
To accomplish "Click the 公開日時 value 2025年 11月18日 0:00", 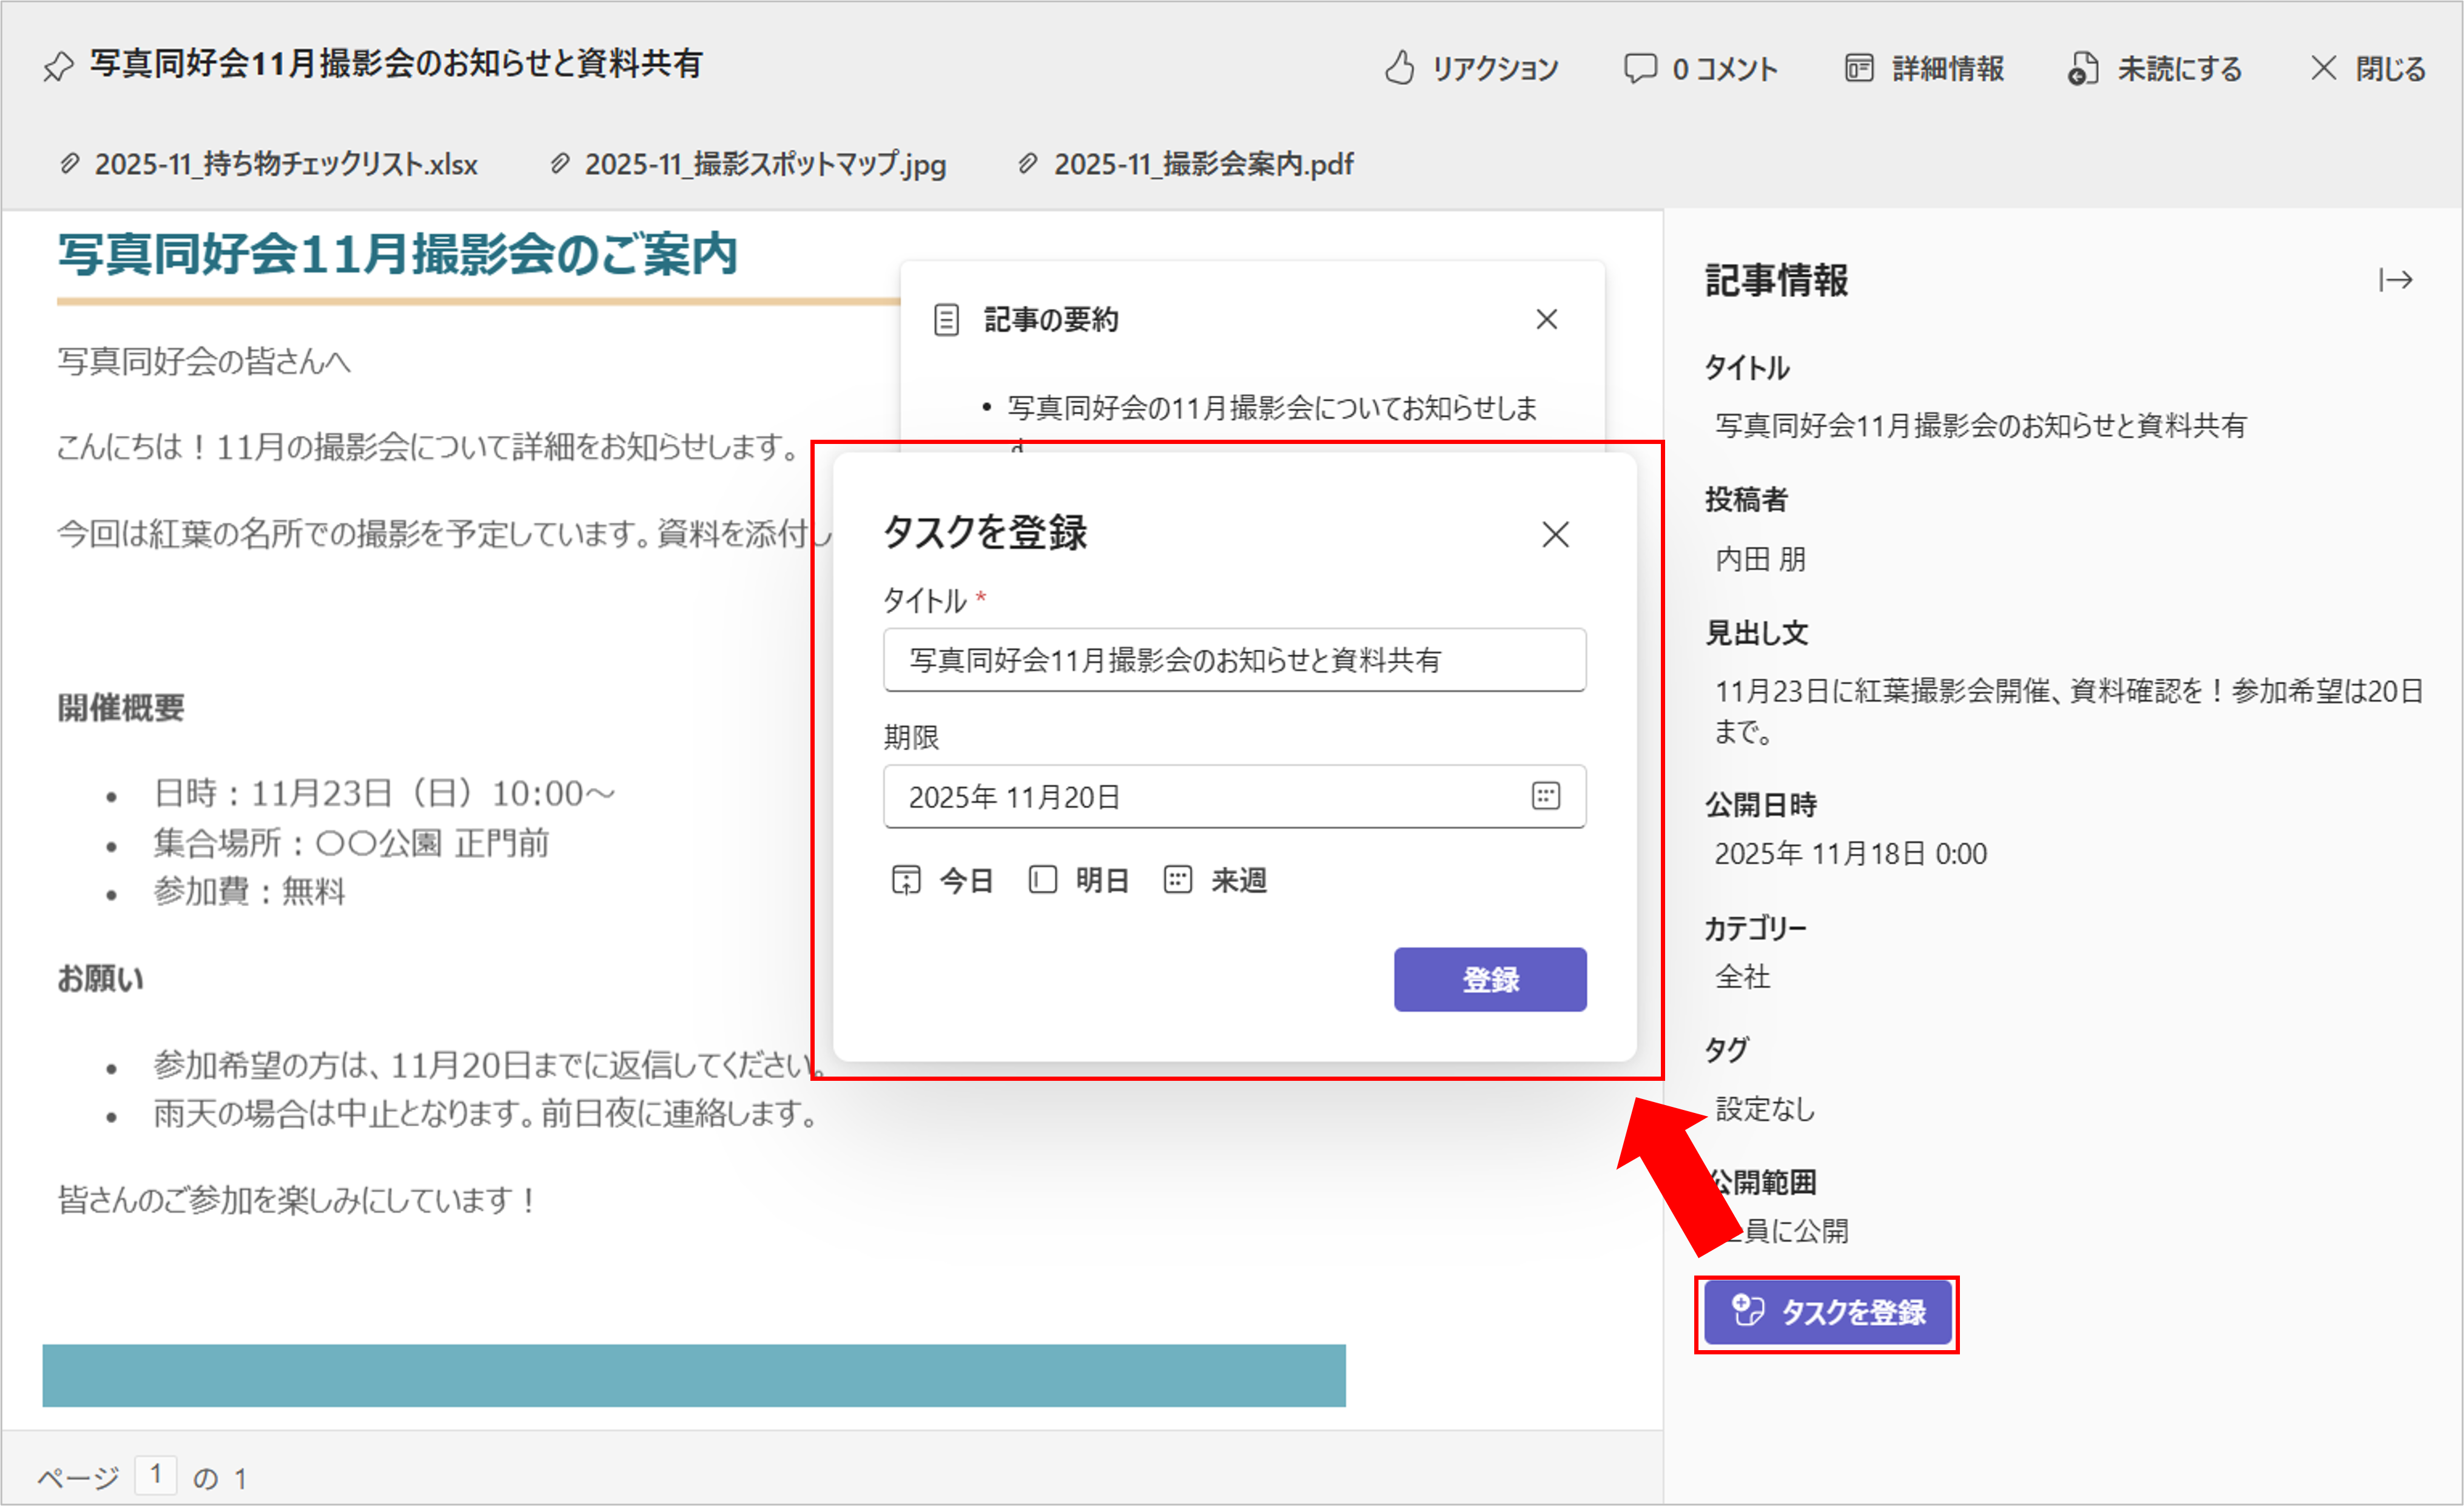I will pos(1851,854).
